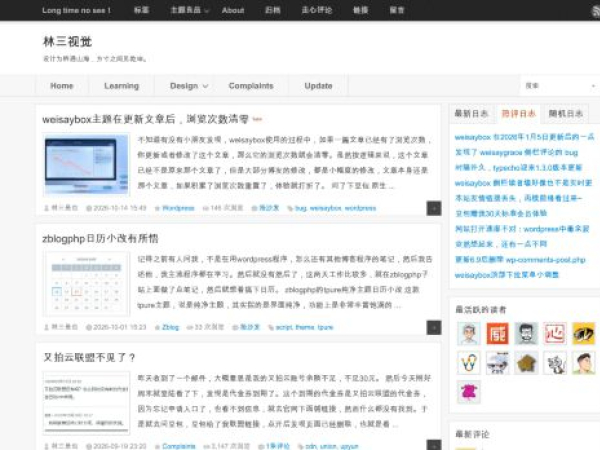600x450 pixels.
Task: Open the weisaybox主题 post title
Action: click(145, 119)
